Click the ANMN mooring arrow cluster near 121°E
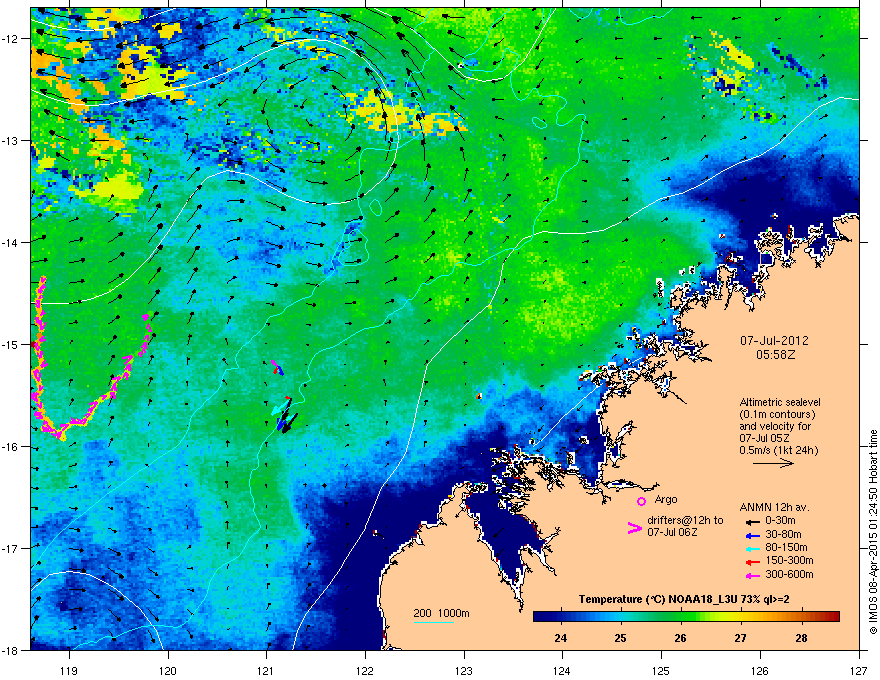880x680 pixels. pyautogui.click(x=285, y=415)
